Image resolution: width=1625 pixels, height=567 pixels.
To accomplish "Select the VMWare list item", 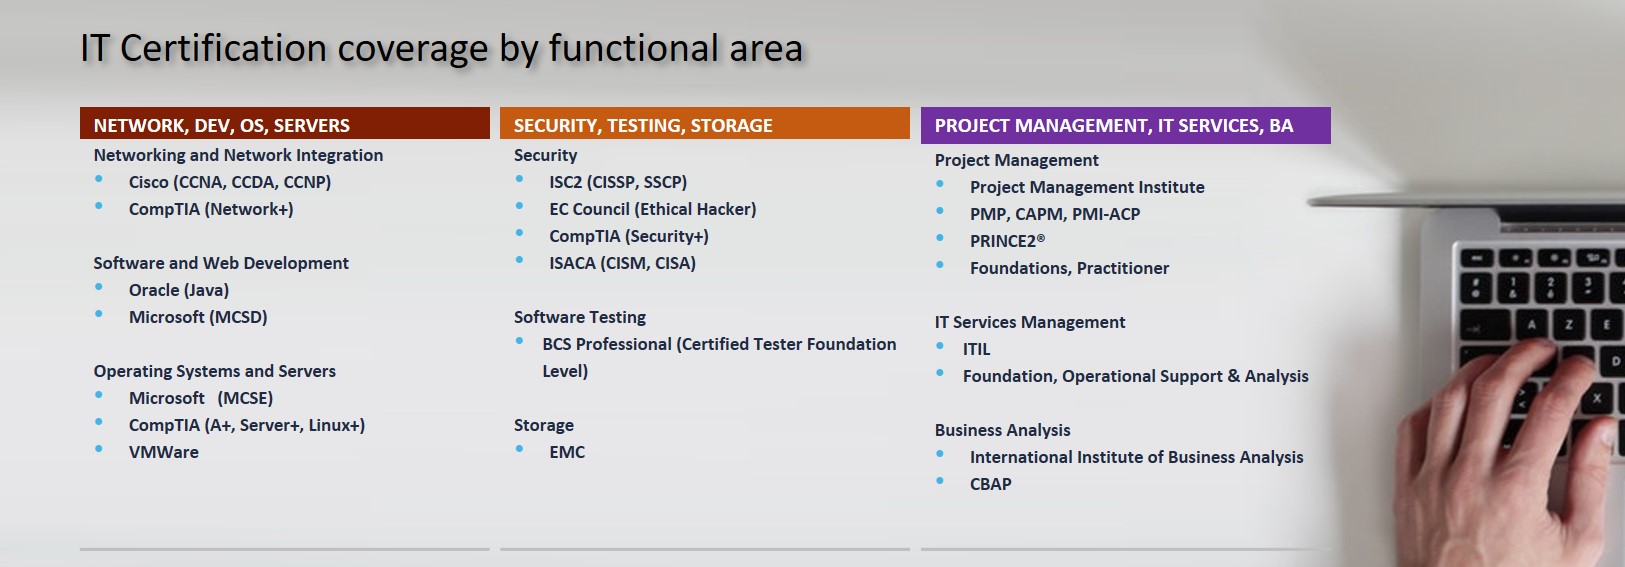I will pos(163,452).
